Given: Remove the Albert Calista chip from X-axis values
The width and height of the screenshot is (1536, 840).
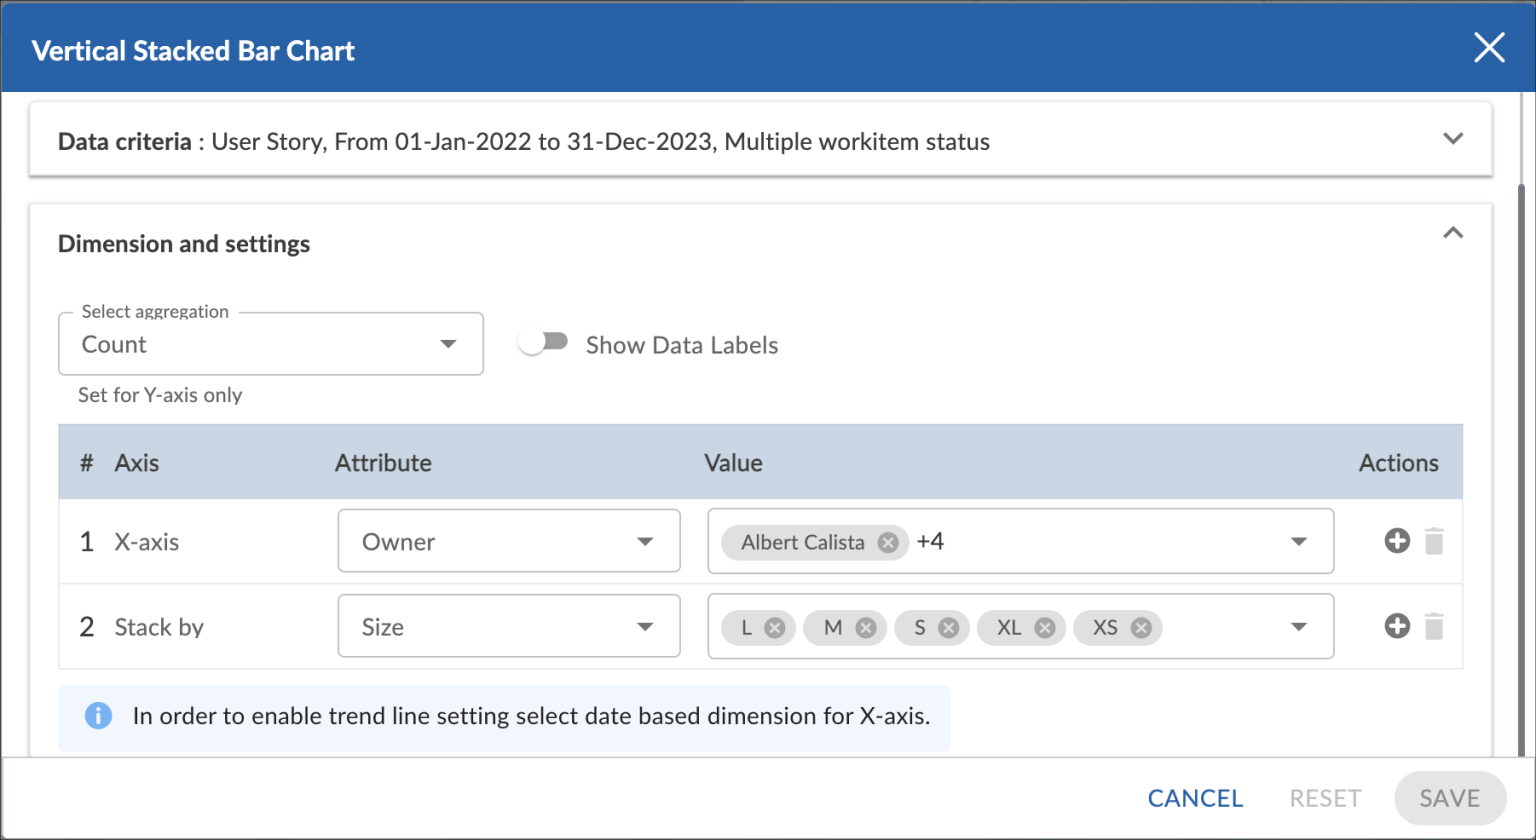Looking at the screenshot, I should click(x=887, y=542).
